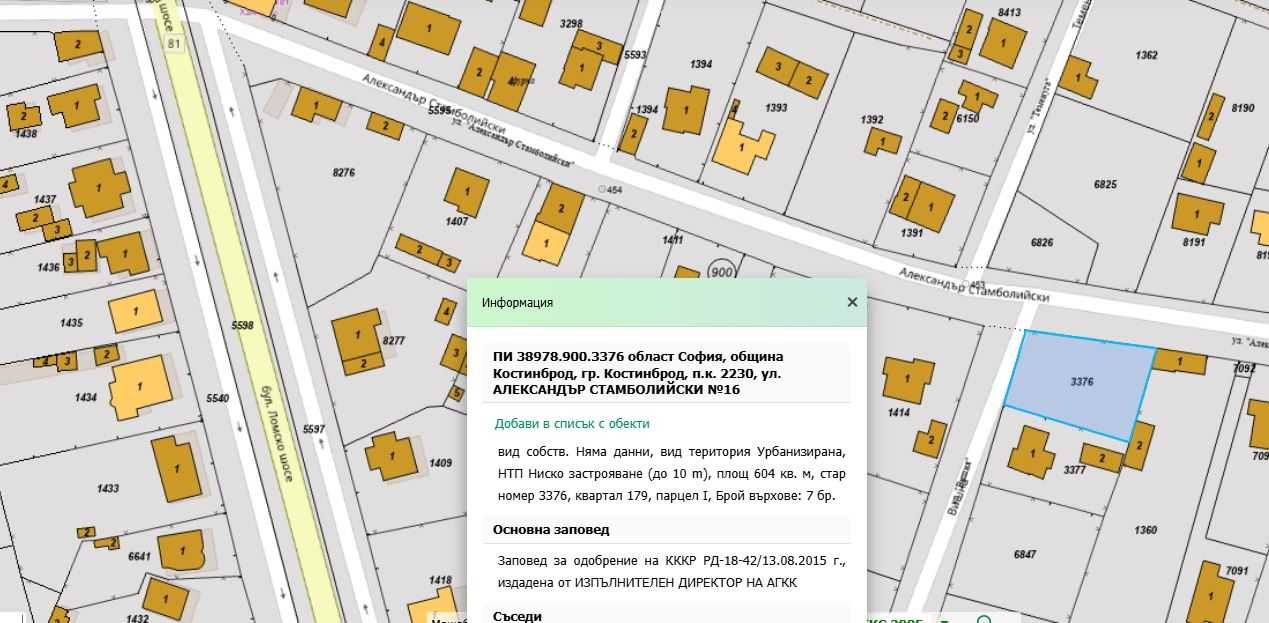
Task: Click the parcel label 8277
Action: (x=393, y=341)
